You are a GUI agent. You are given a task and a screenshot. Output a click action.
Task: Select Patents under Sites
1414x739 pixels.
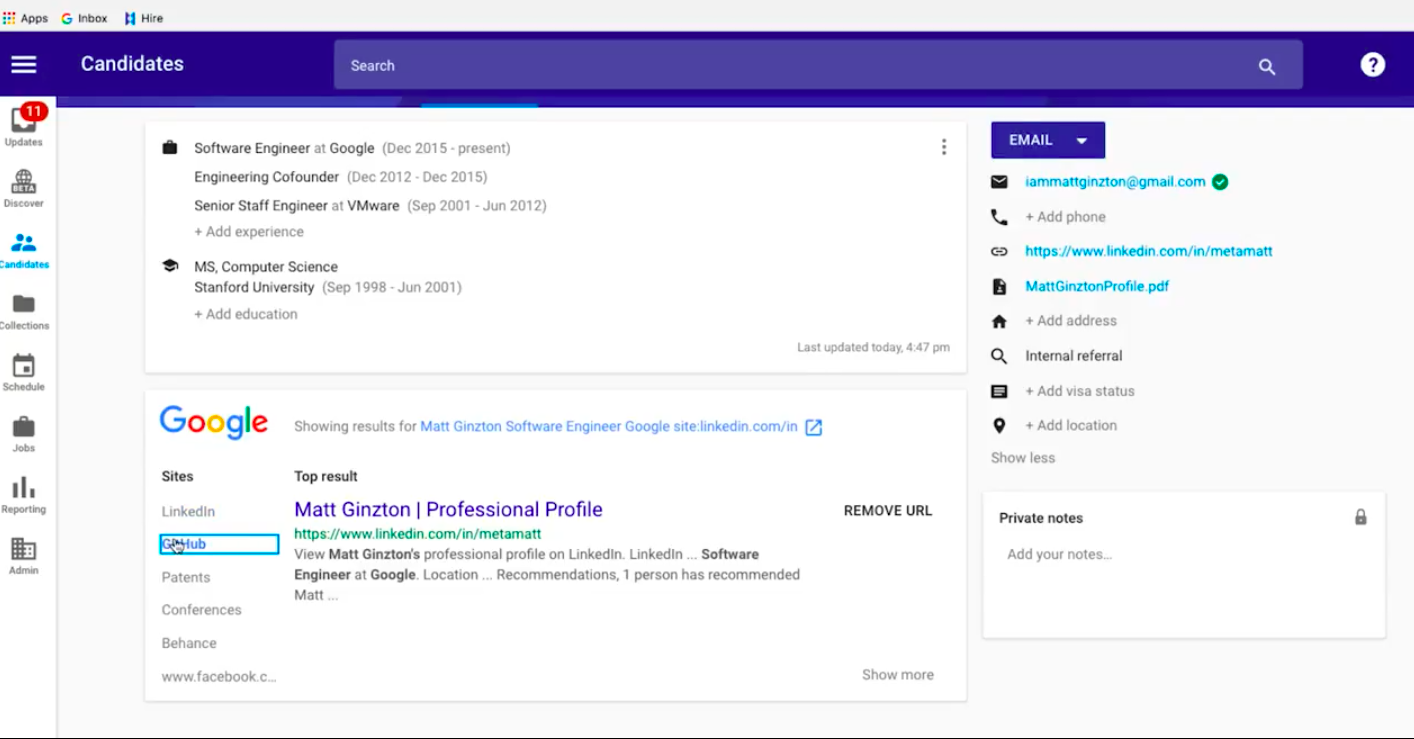click(x=186, y=577)
